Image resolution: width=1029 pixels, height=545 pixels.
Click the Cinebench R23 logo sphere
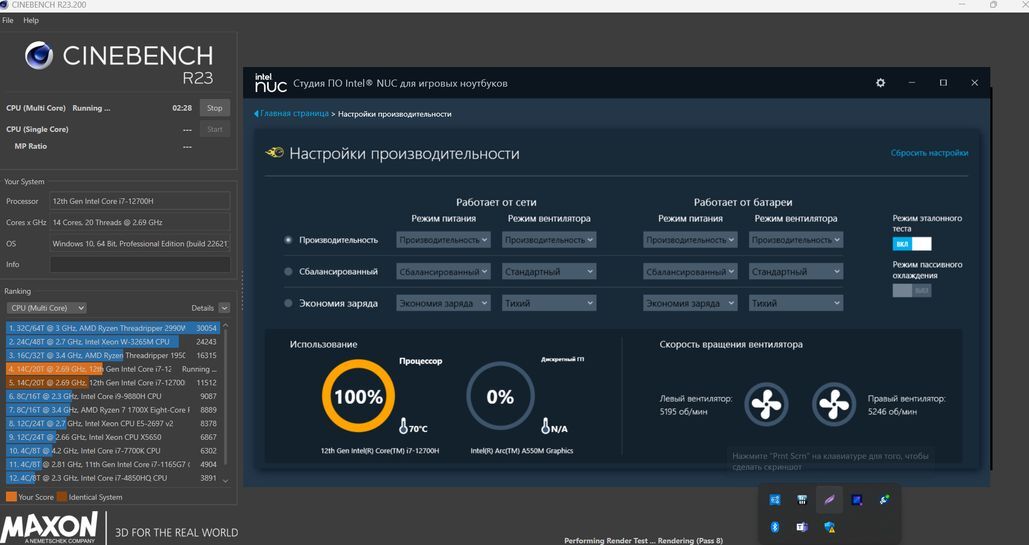[x=39, y=56]
